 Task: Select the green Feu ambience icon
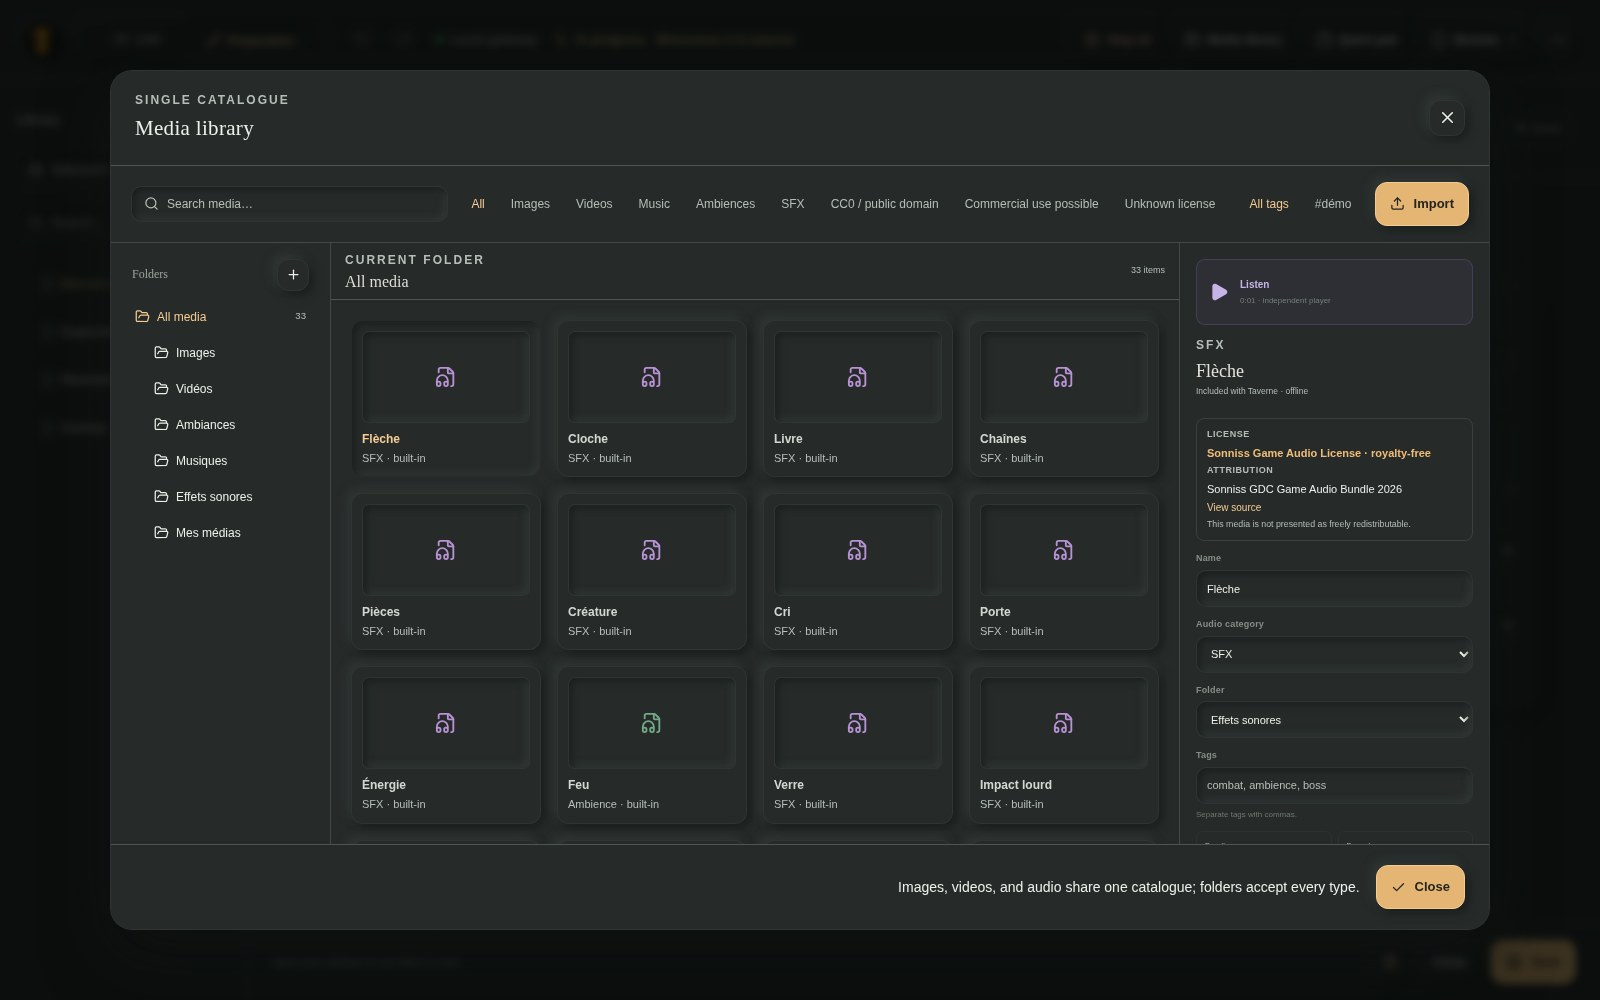click(x=651, y=723)
